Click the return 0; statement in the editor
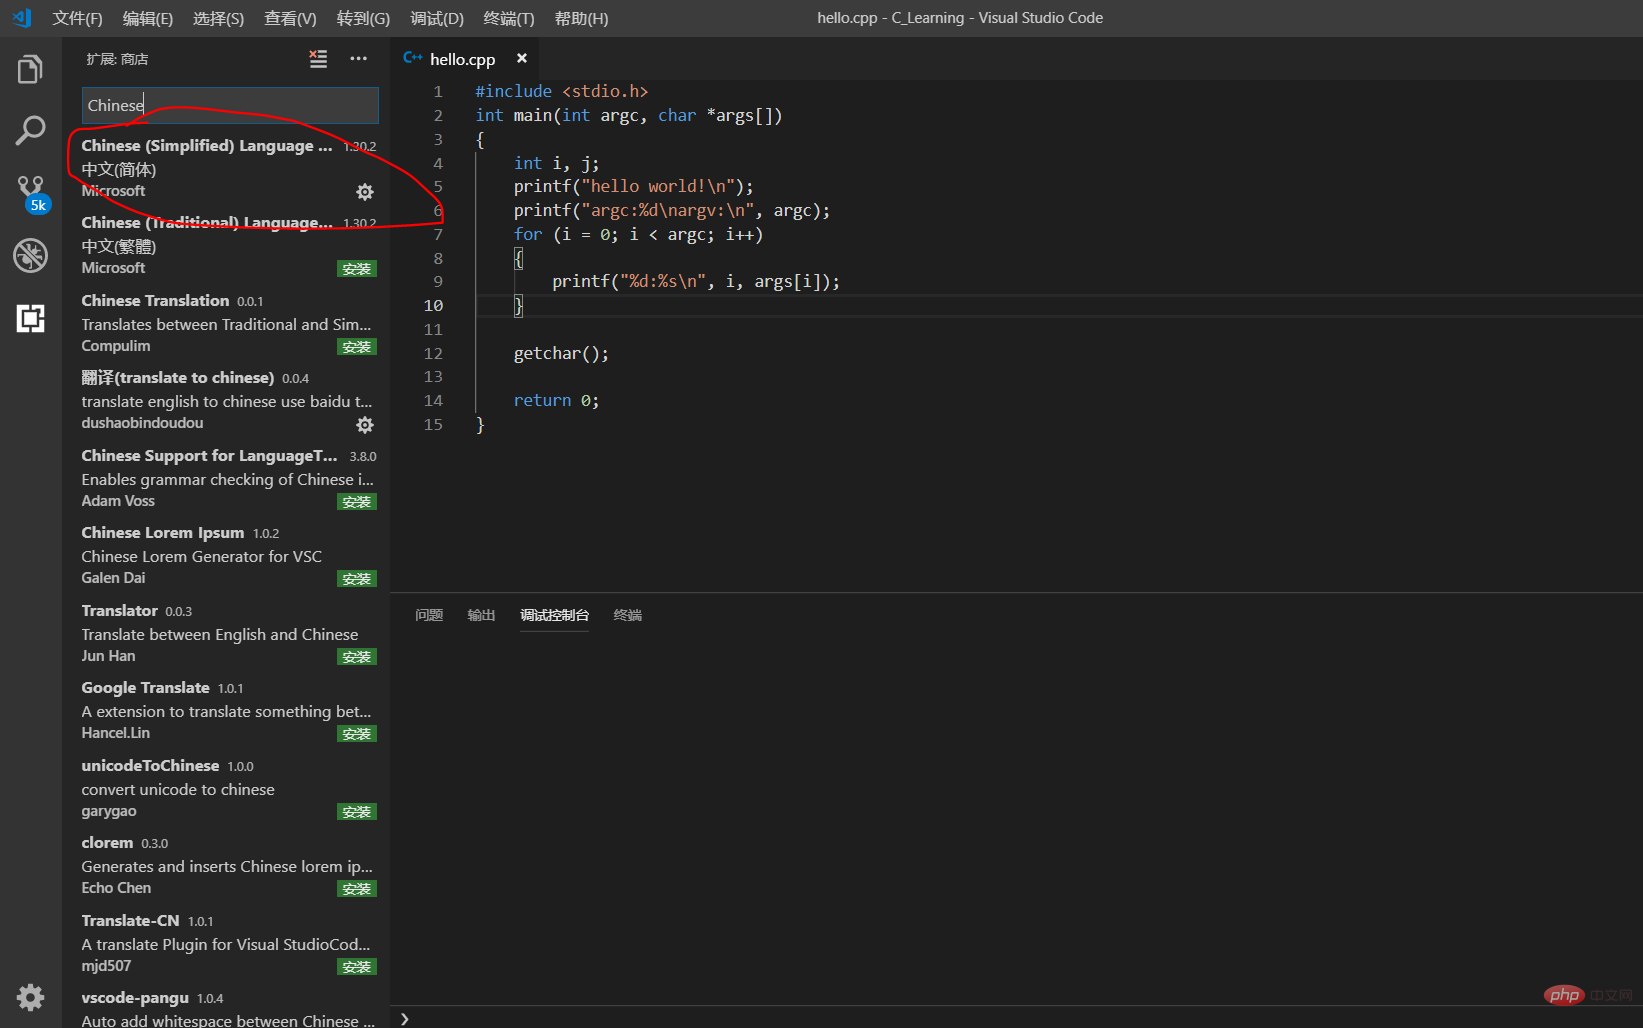This screenshot has width=1643, height=1028. 556,400
